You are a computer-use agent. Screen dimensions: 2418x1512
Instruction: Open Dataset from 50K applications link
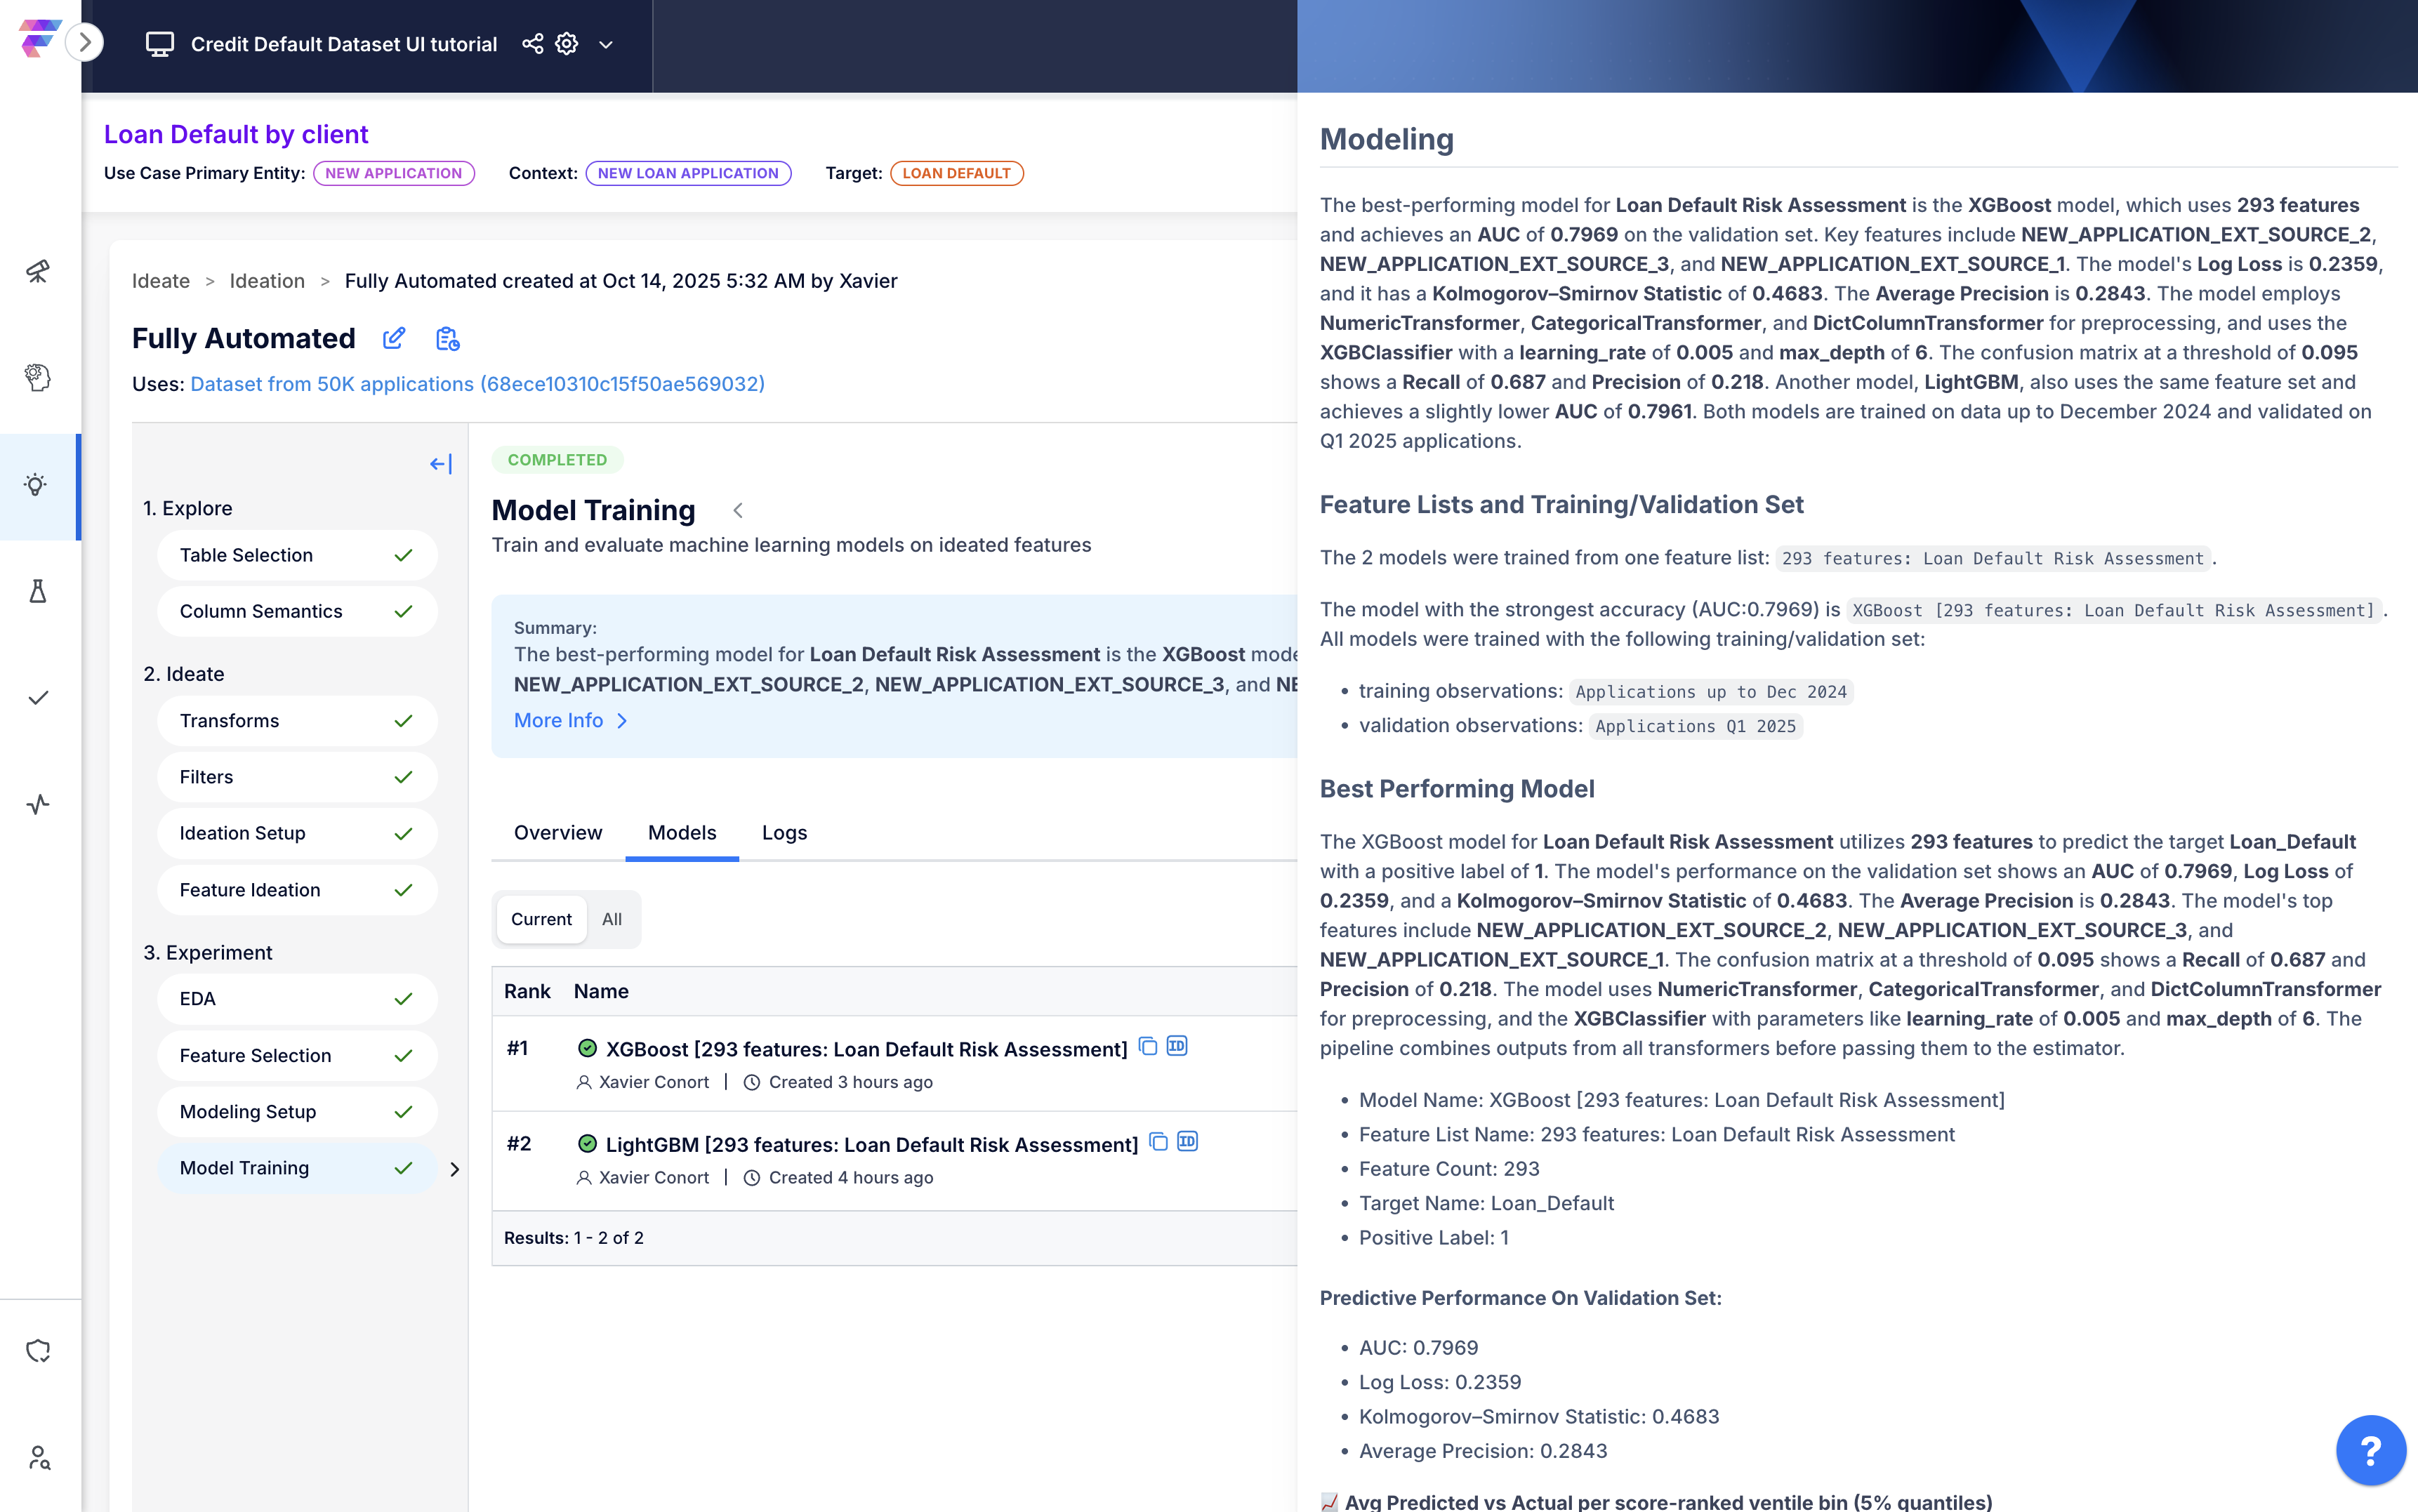click(x=477, y=384)
